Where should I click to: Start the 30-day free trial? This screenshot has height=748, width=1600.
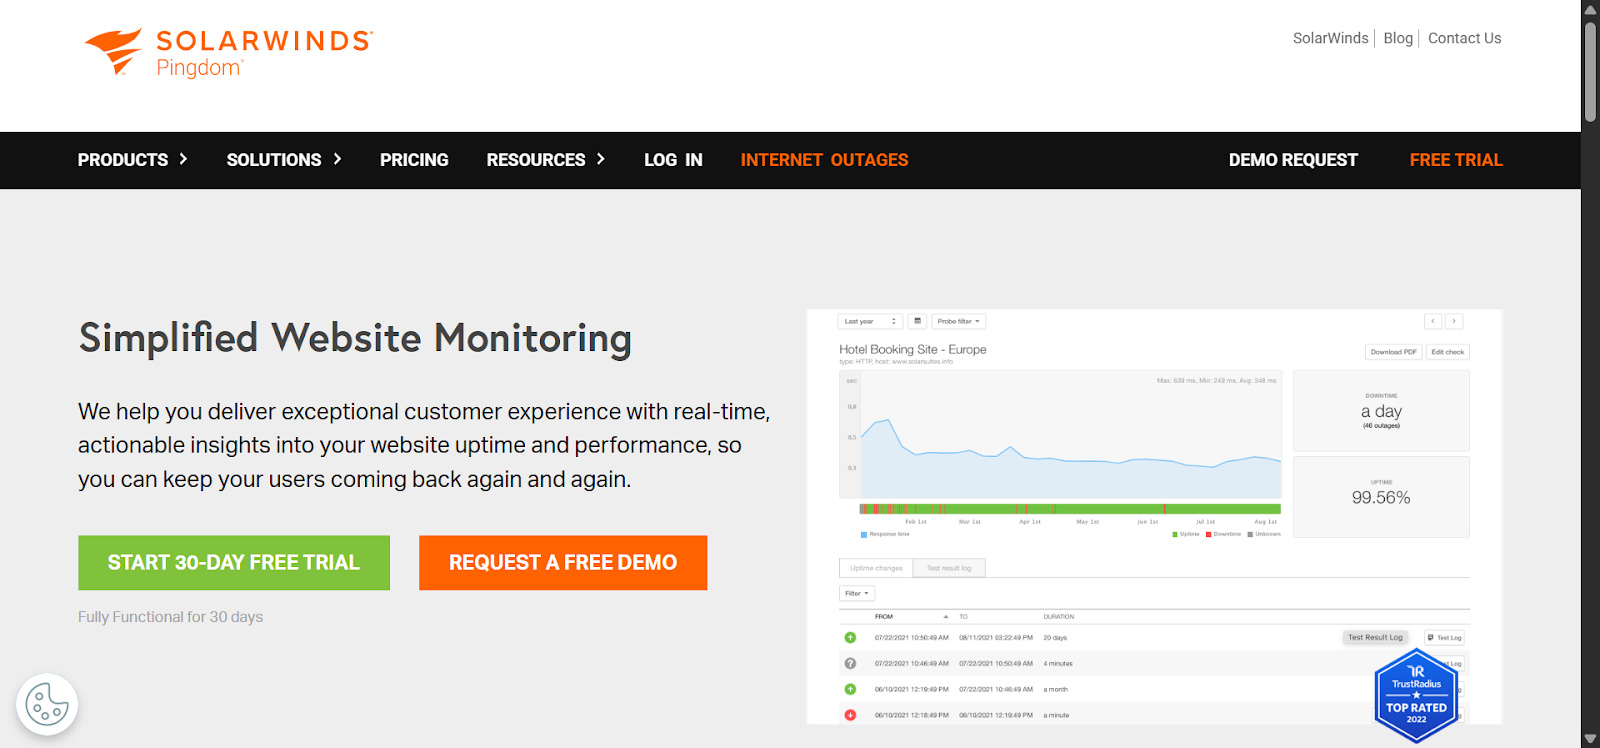234,563
